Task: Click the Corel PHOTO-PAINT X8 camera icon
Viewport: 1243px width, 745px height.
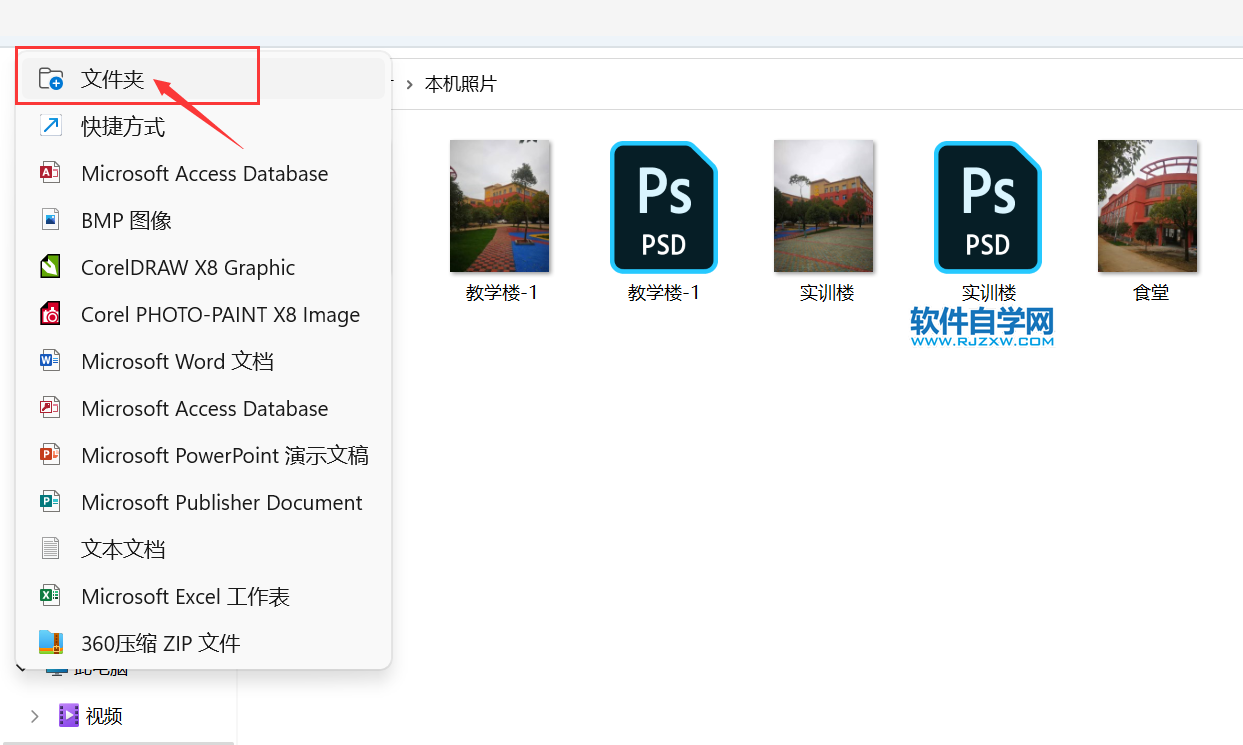Action: pyautogui.click(x=50, y=314)
